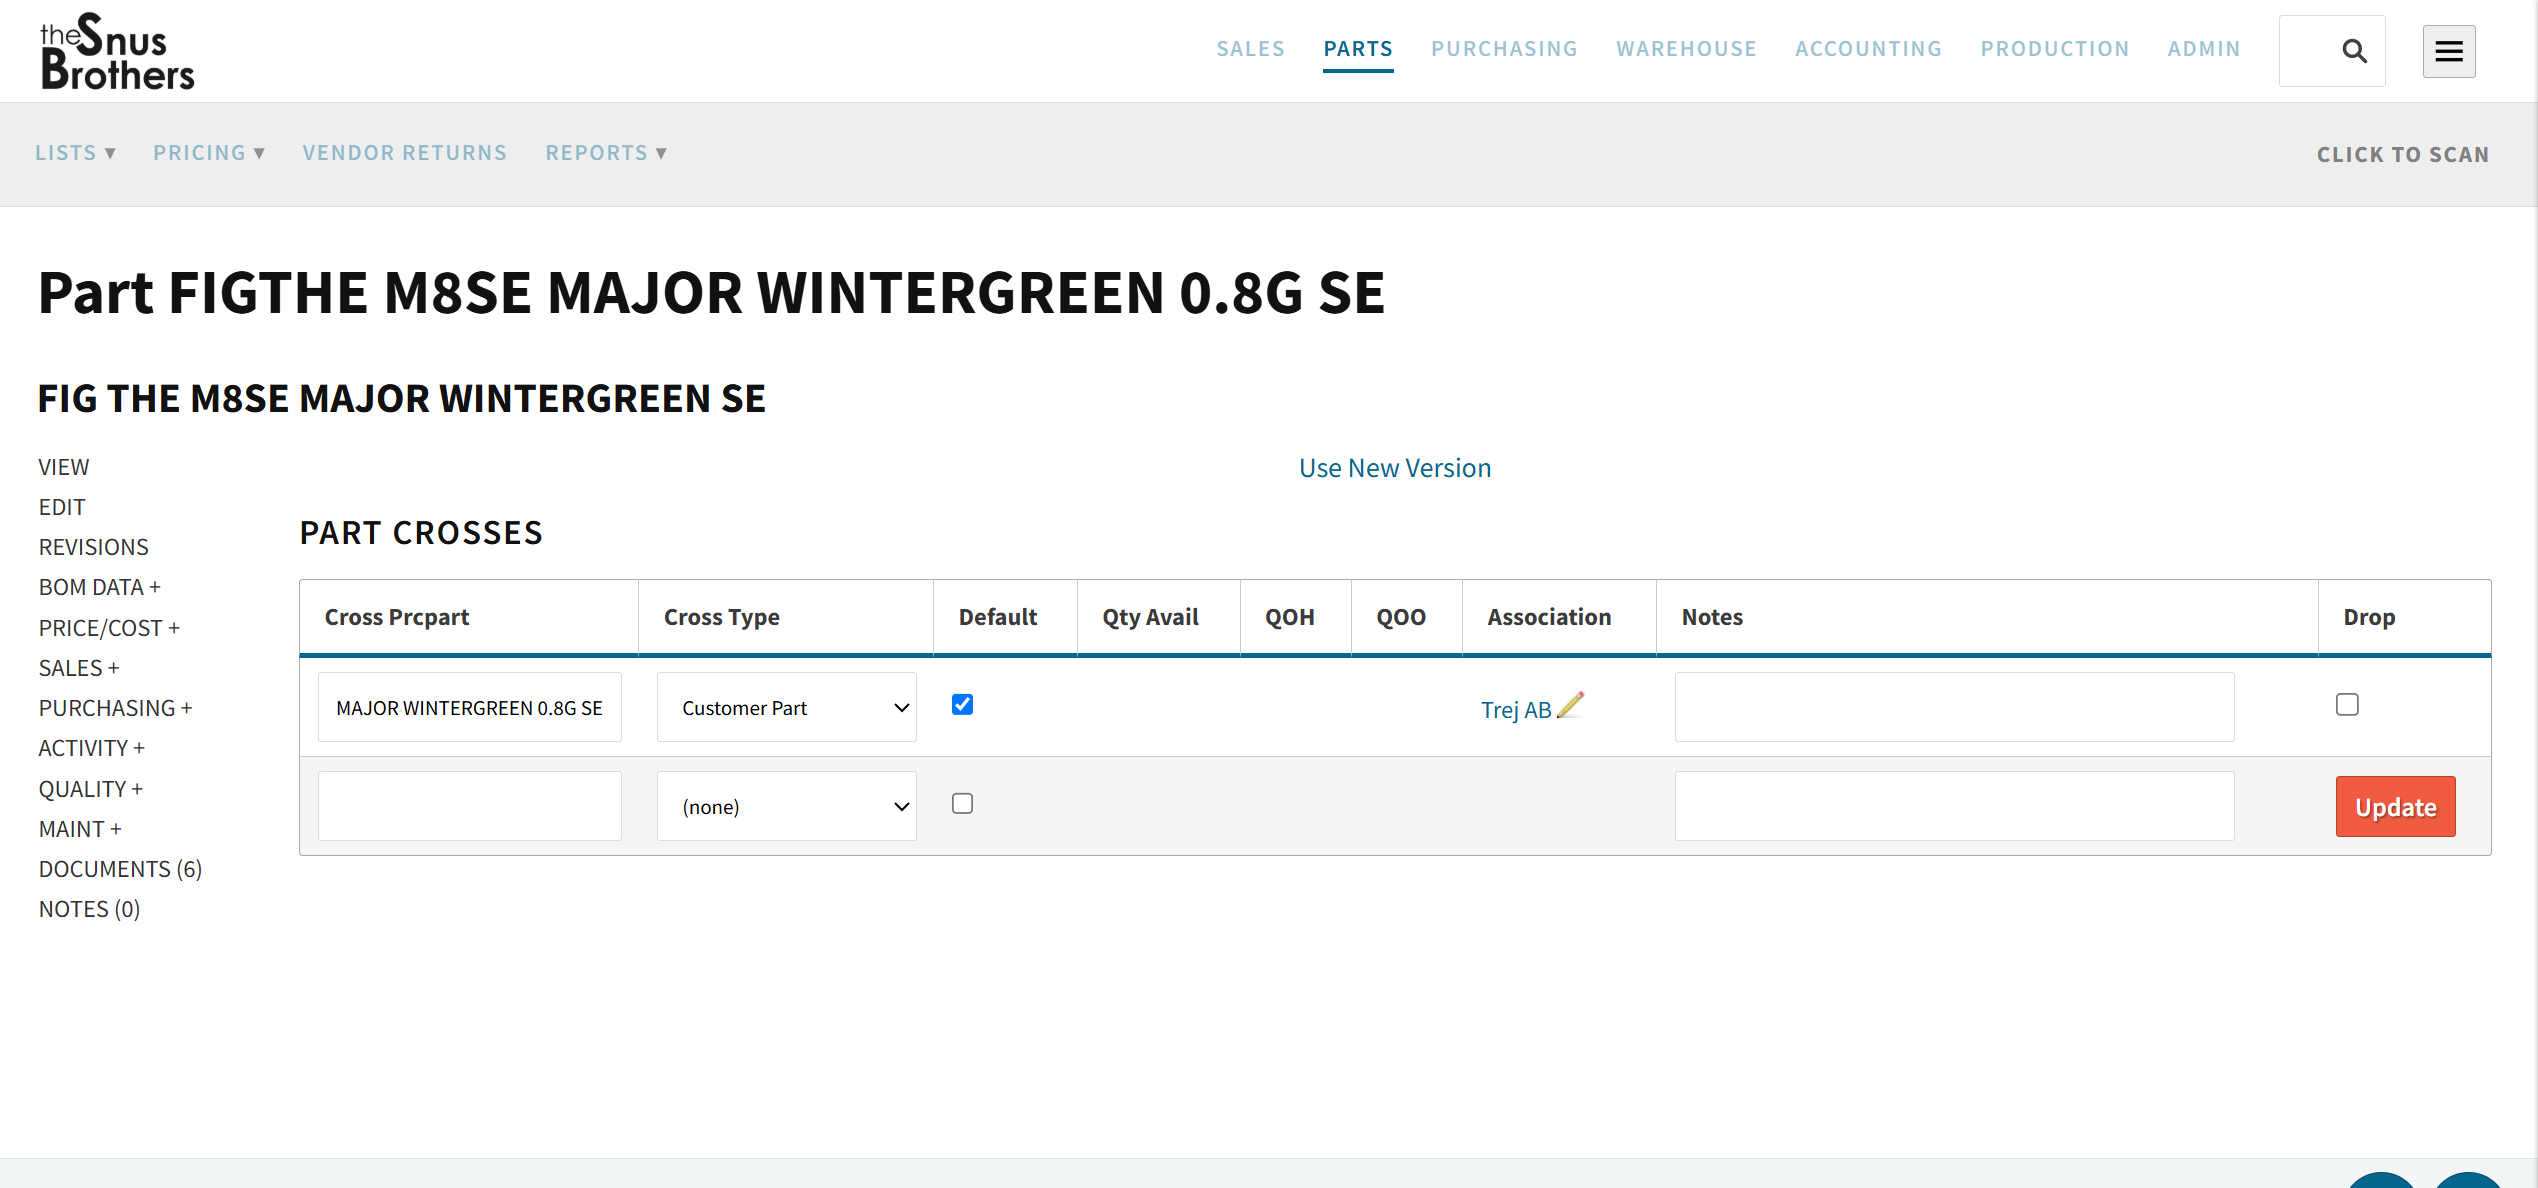Expand the Lists submenu
The width and height of the screenshot is (2538, 1188).
(76, 153)
